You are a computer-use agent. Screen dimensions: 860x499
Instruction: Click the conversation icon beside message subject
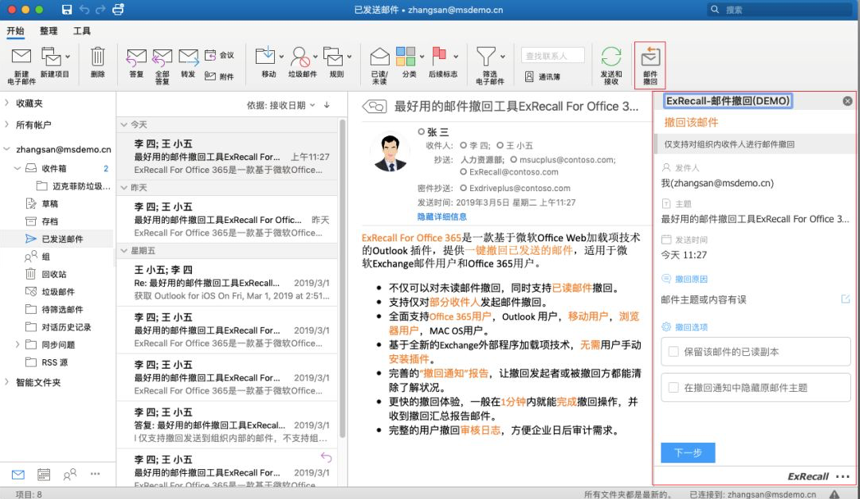375,106
